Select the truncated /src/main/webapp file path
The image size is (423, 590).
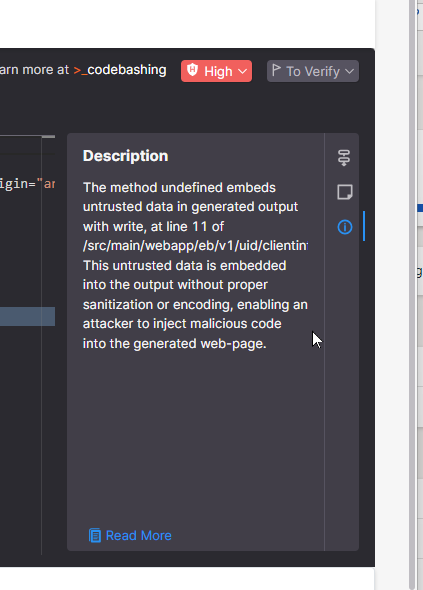coord(195,246)
